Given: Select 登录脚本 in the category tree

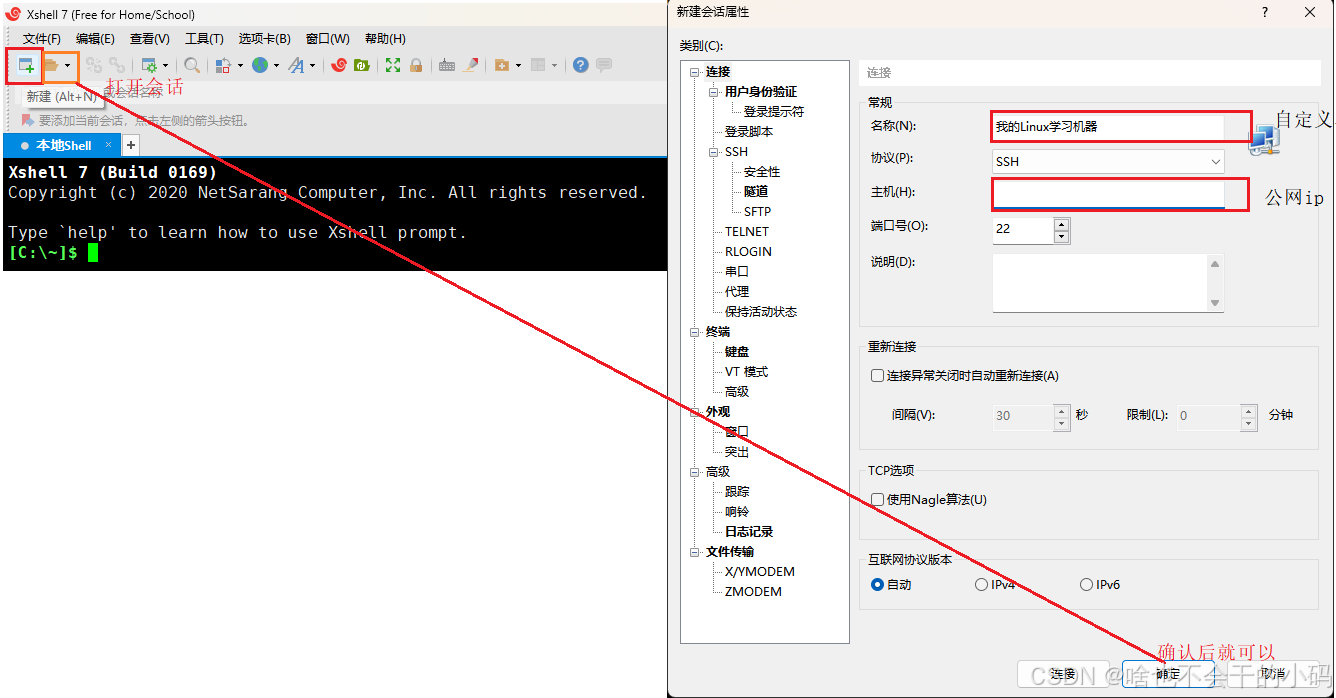Looking at the screenshot, I should coord(749,131).
